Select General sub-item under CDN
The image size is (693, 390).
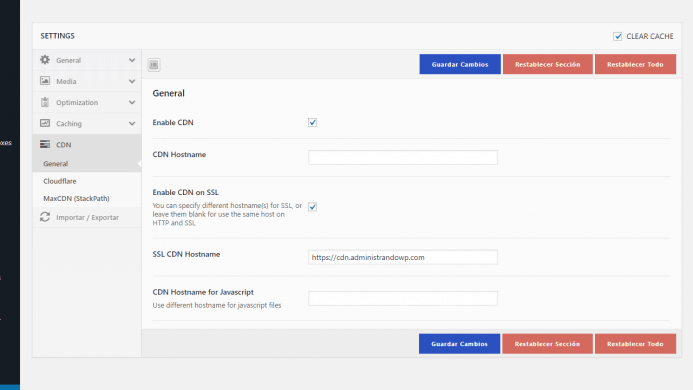coord(87,164)
